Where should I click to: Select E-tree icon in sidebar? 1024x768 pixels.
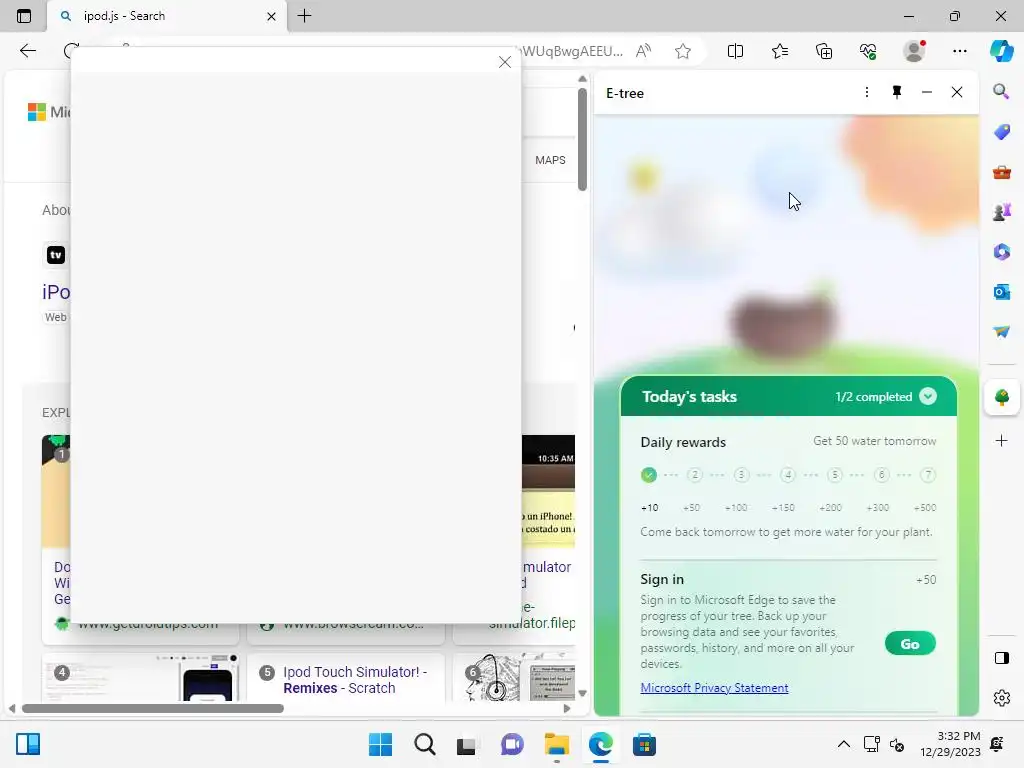pos(1002,397)
